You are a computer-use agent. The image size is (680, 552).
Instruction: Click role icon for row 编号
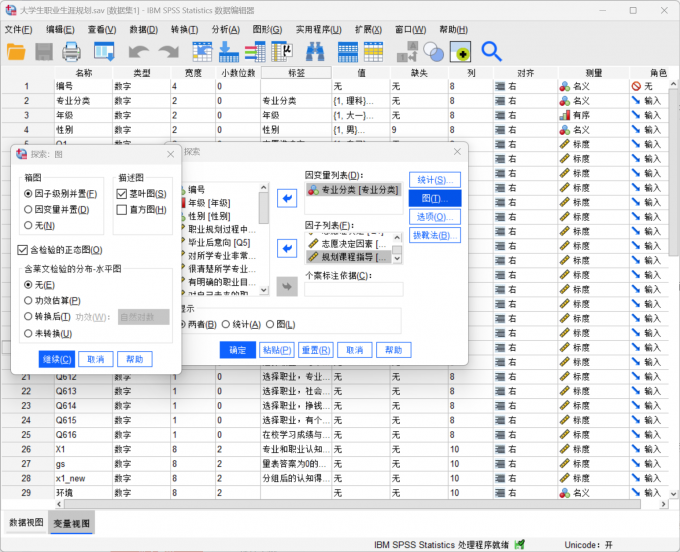click(636, 86)
